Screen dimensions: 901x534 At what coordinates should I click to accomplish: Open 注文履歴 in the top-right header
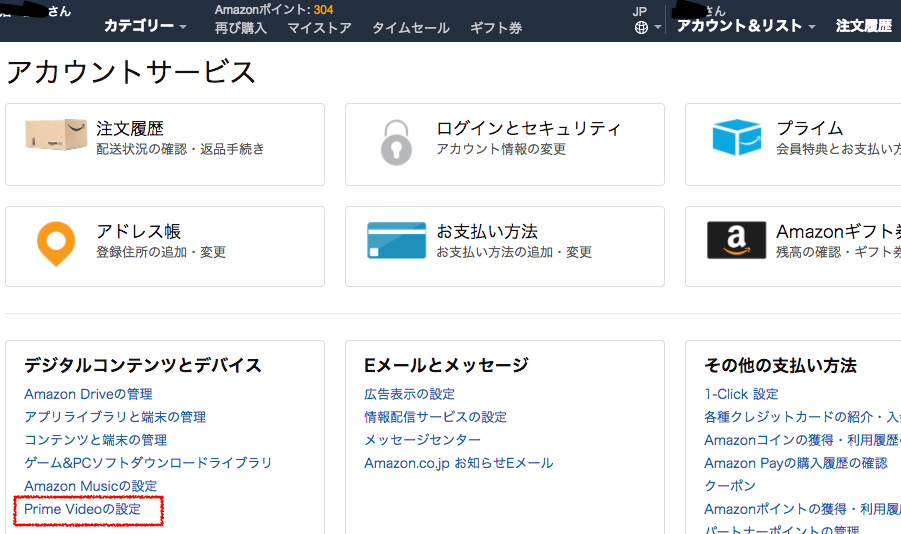[864, 26]
